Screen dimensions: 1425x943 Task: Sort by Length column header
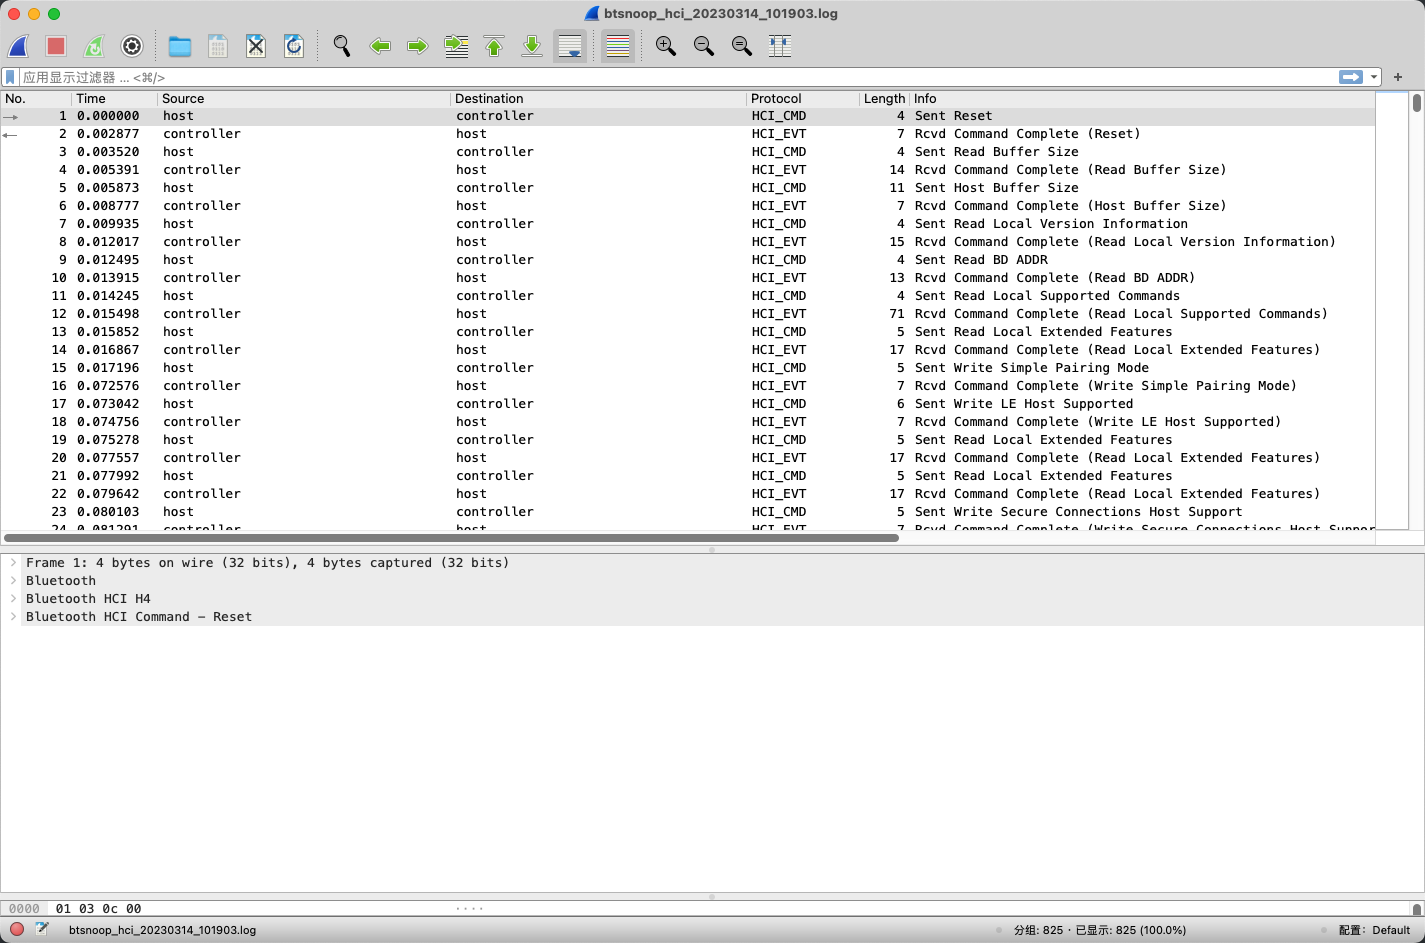tap(884, 99)
